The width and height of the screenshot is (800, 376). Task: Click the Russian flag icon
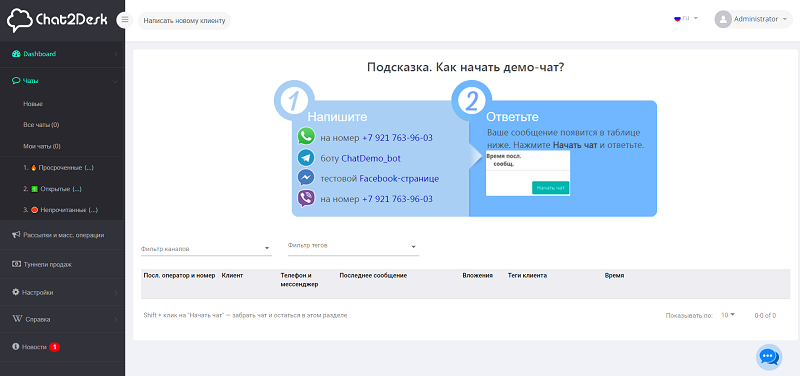pos(678,18)
